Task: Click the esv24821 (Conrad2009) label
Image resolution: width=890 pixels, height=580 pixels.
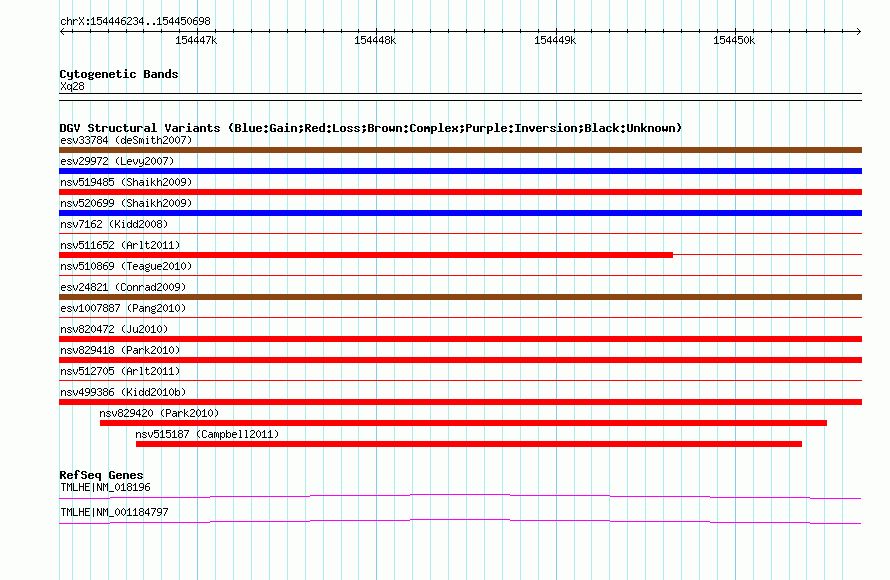Action: tap(123, 287)
